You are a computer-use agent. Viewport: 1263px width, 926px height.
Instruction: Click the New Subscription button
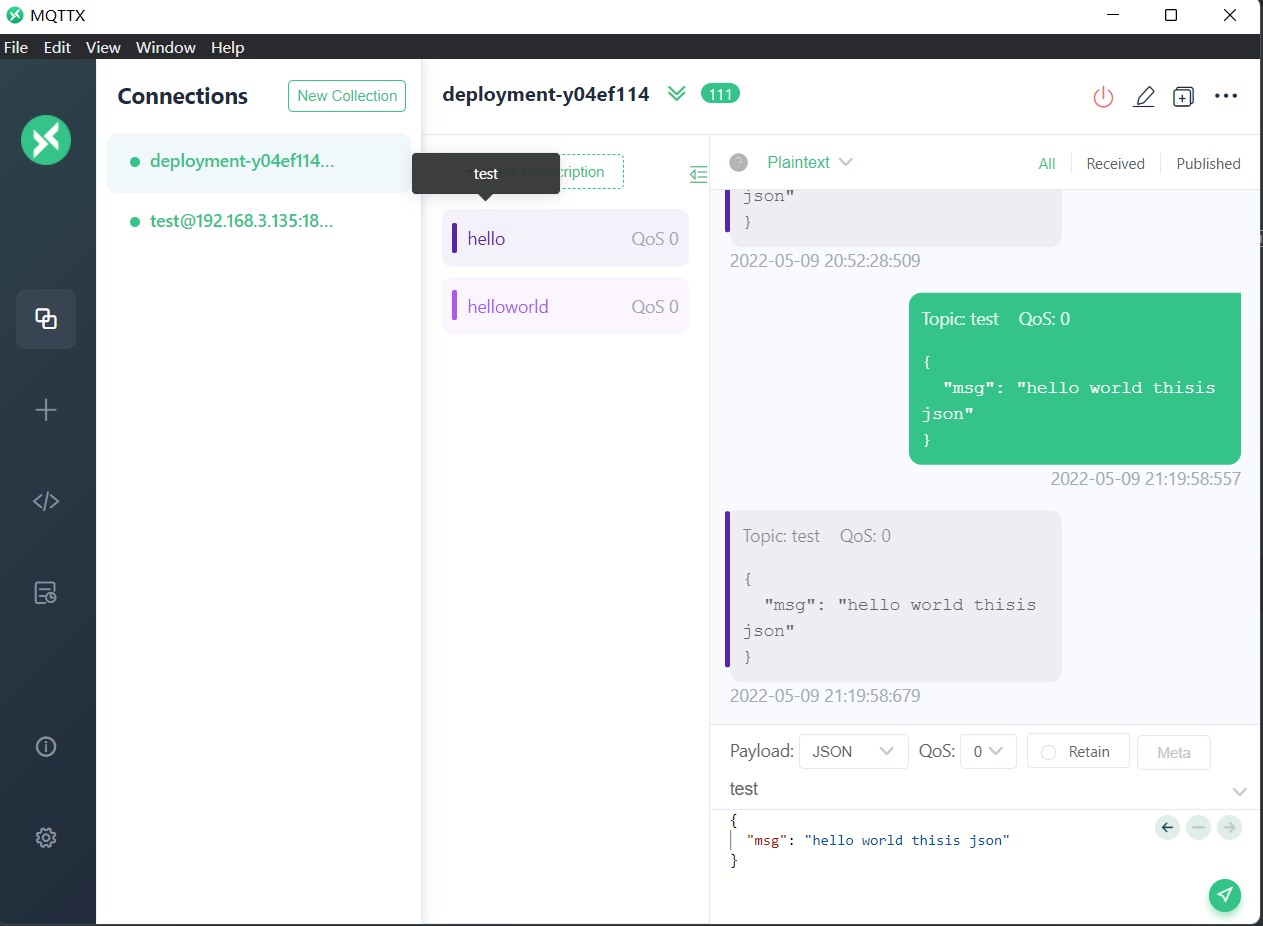pyautogui.click(x=533, y=172)
